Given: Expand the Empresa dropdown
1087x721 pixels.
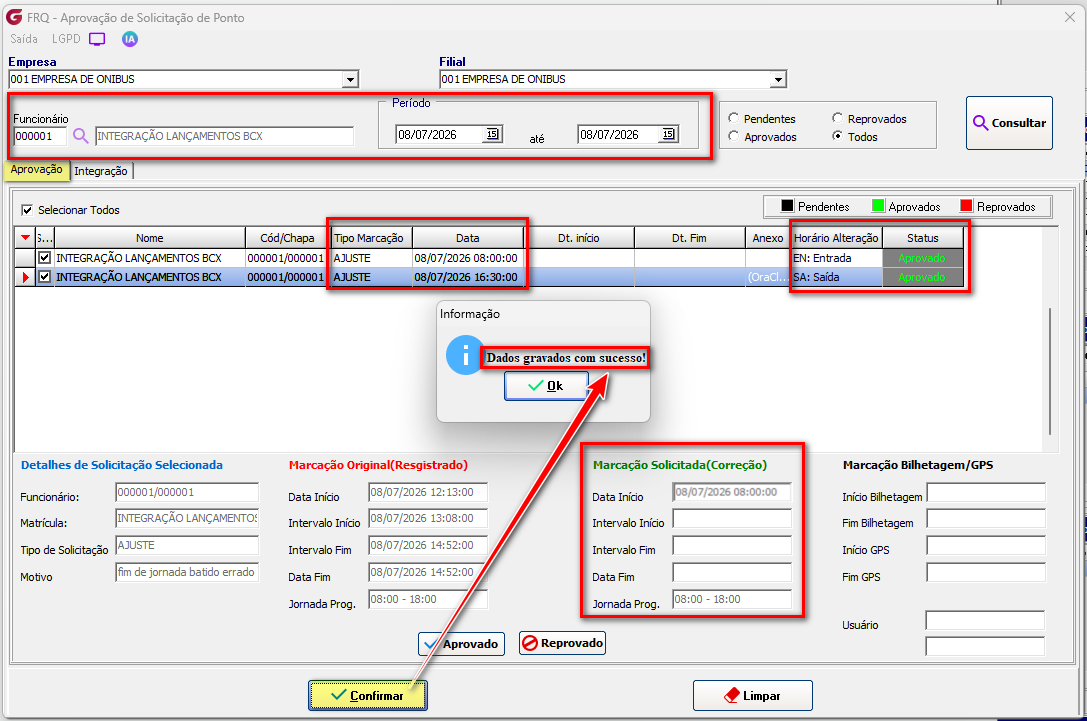Looking at the screenshot, I should [x=350, y=80].
